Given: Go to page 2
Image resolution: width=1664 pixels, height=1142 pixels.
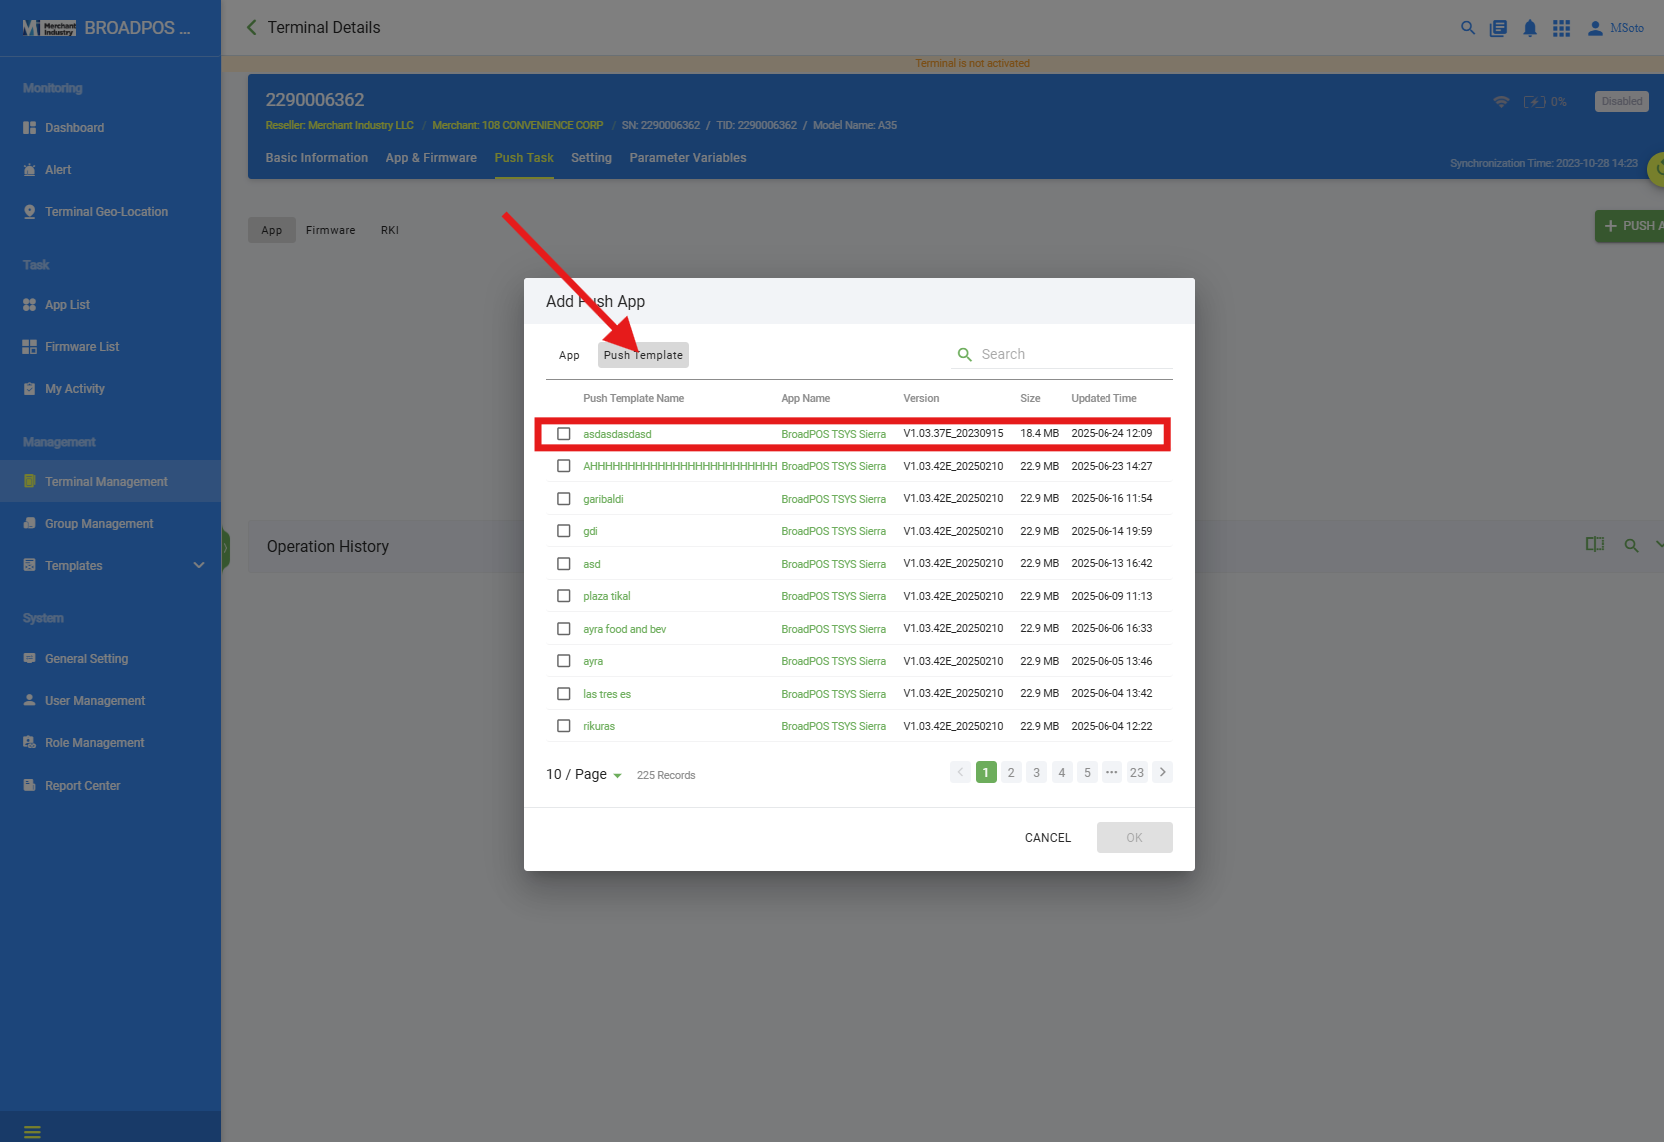Looking at the screenshot, I should tap(1011, 772).
